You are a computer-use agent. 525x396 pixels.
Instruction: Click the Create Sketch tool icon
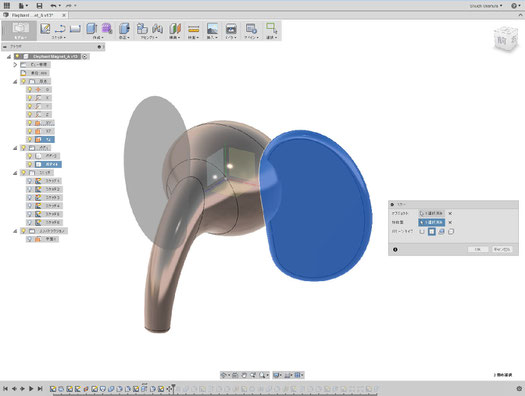45,28
